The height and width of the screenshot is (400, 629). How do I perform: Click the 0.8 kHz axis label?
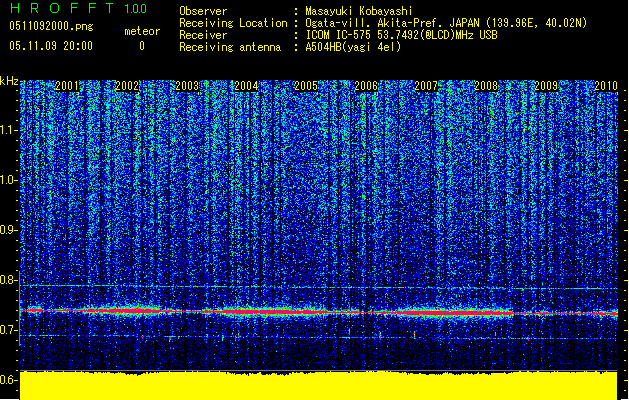tap(9, 280)
